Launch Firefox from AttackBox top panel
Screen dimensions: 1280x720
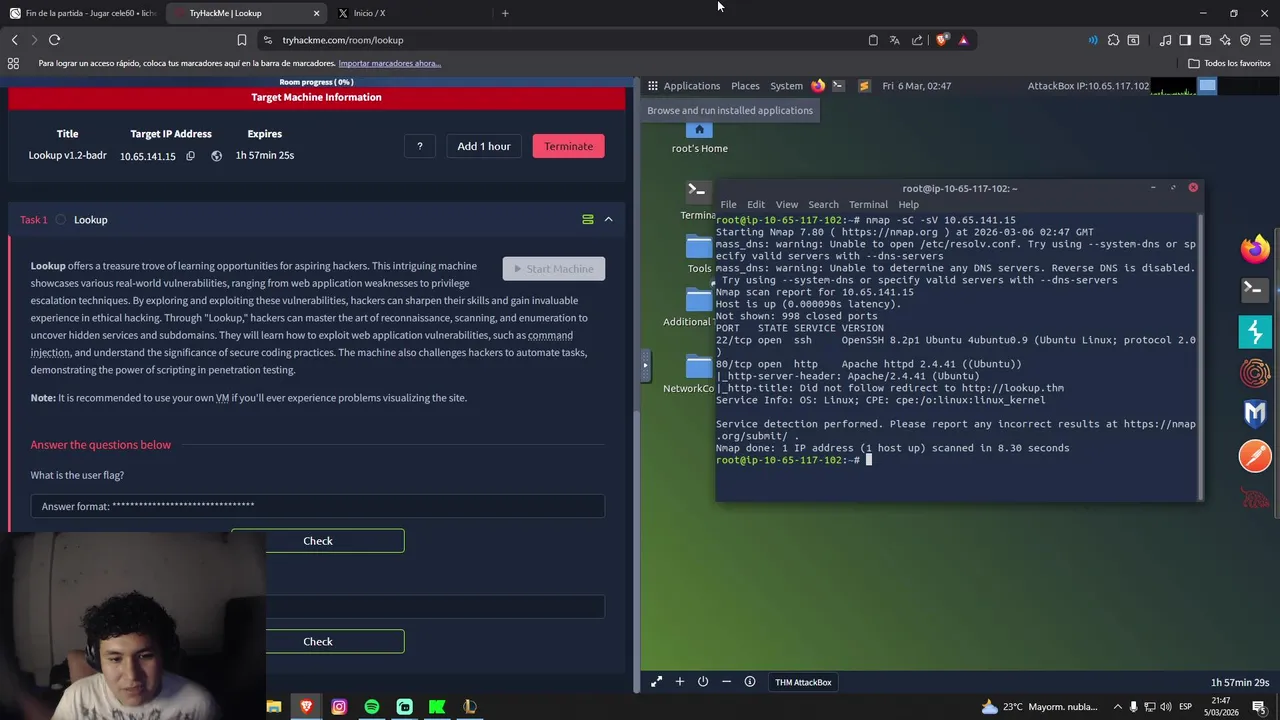818,86
